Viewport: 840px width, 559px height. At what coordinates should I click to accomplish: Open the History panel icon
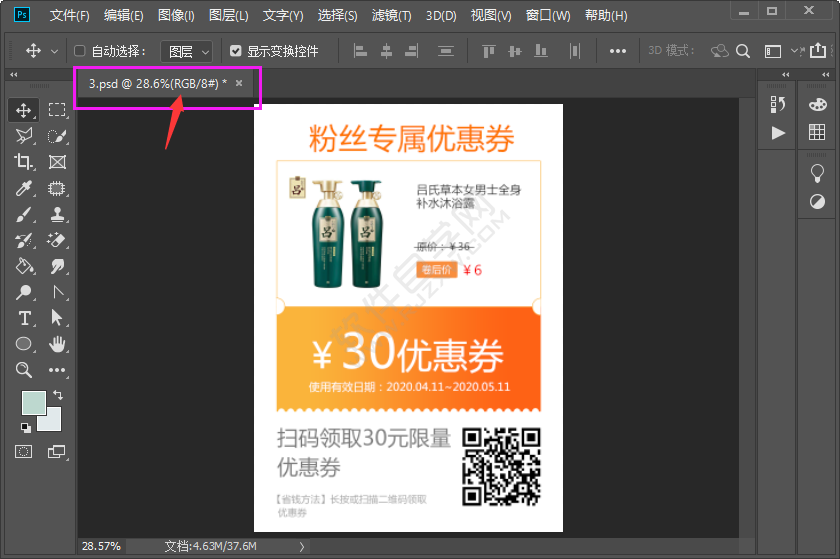coord(778,105)
